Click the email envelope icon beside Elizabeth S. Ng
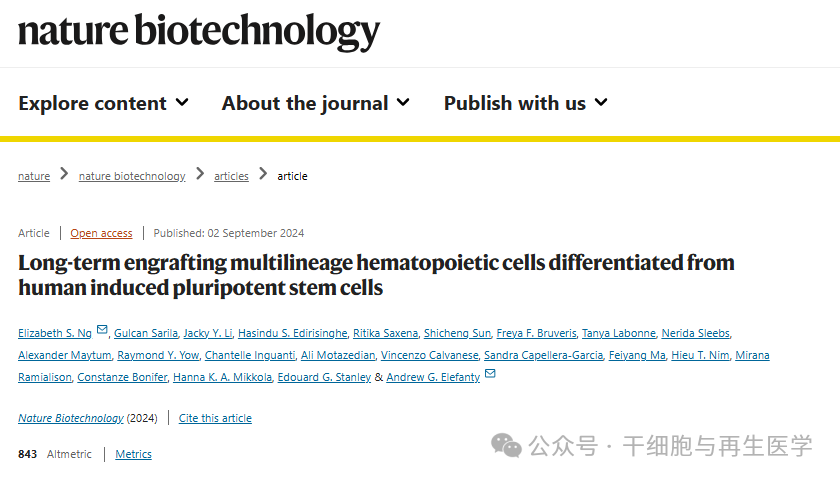The height and width of the screenshot is (480, 840). [102, 330]
